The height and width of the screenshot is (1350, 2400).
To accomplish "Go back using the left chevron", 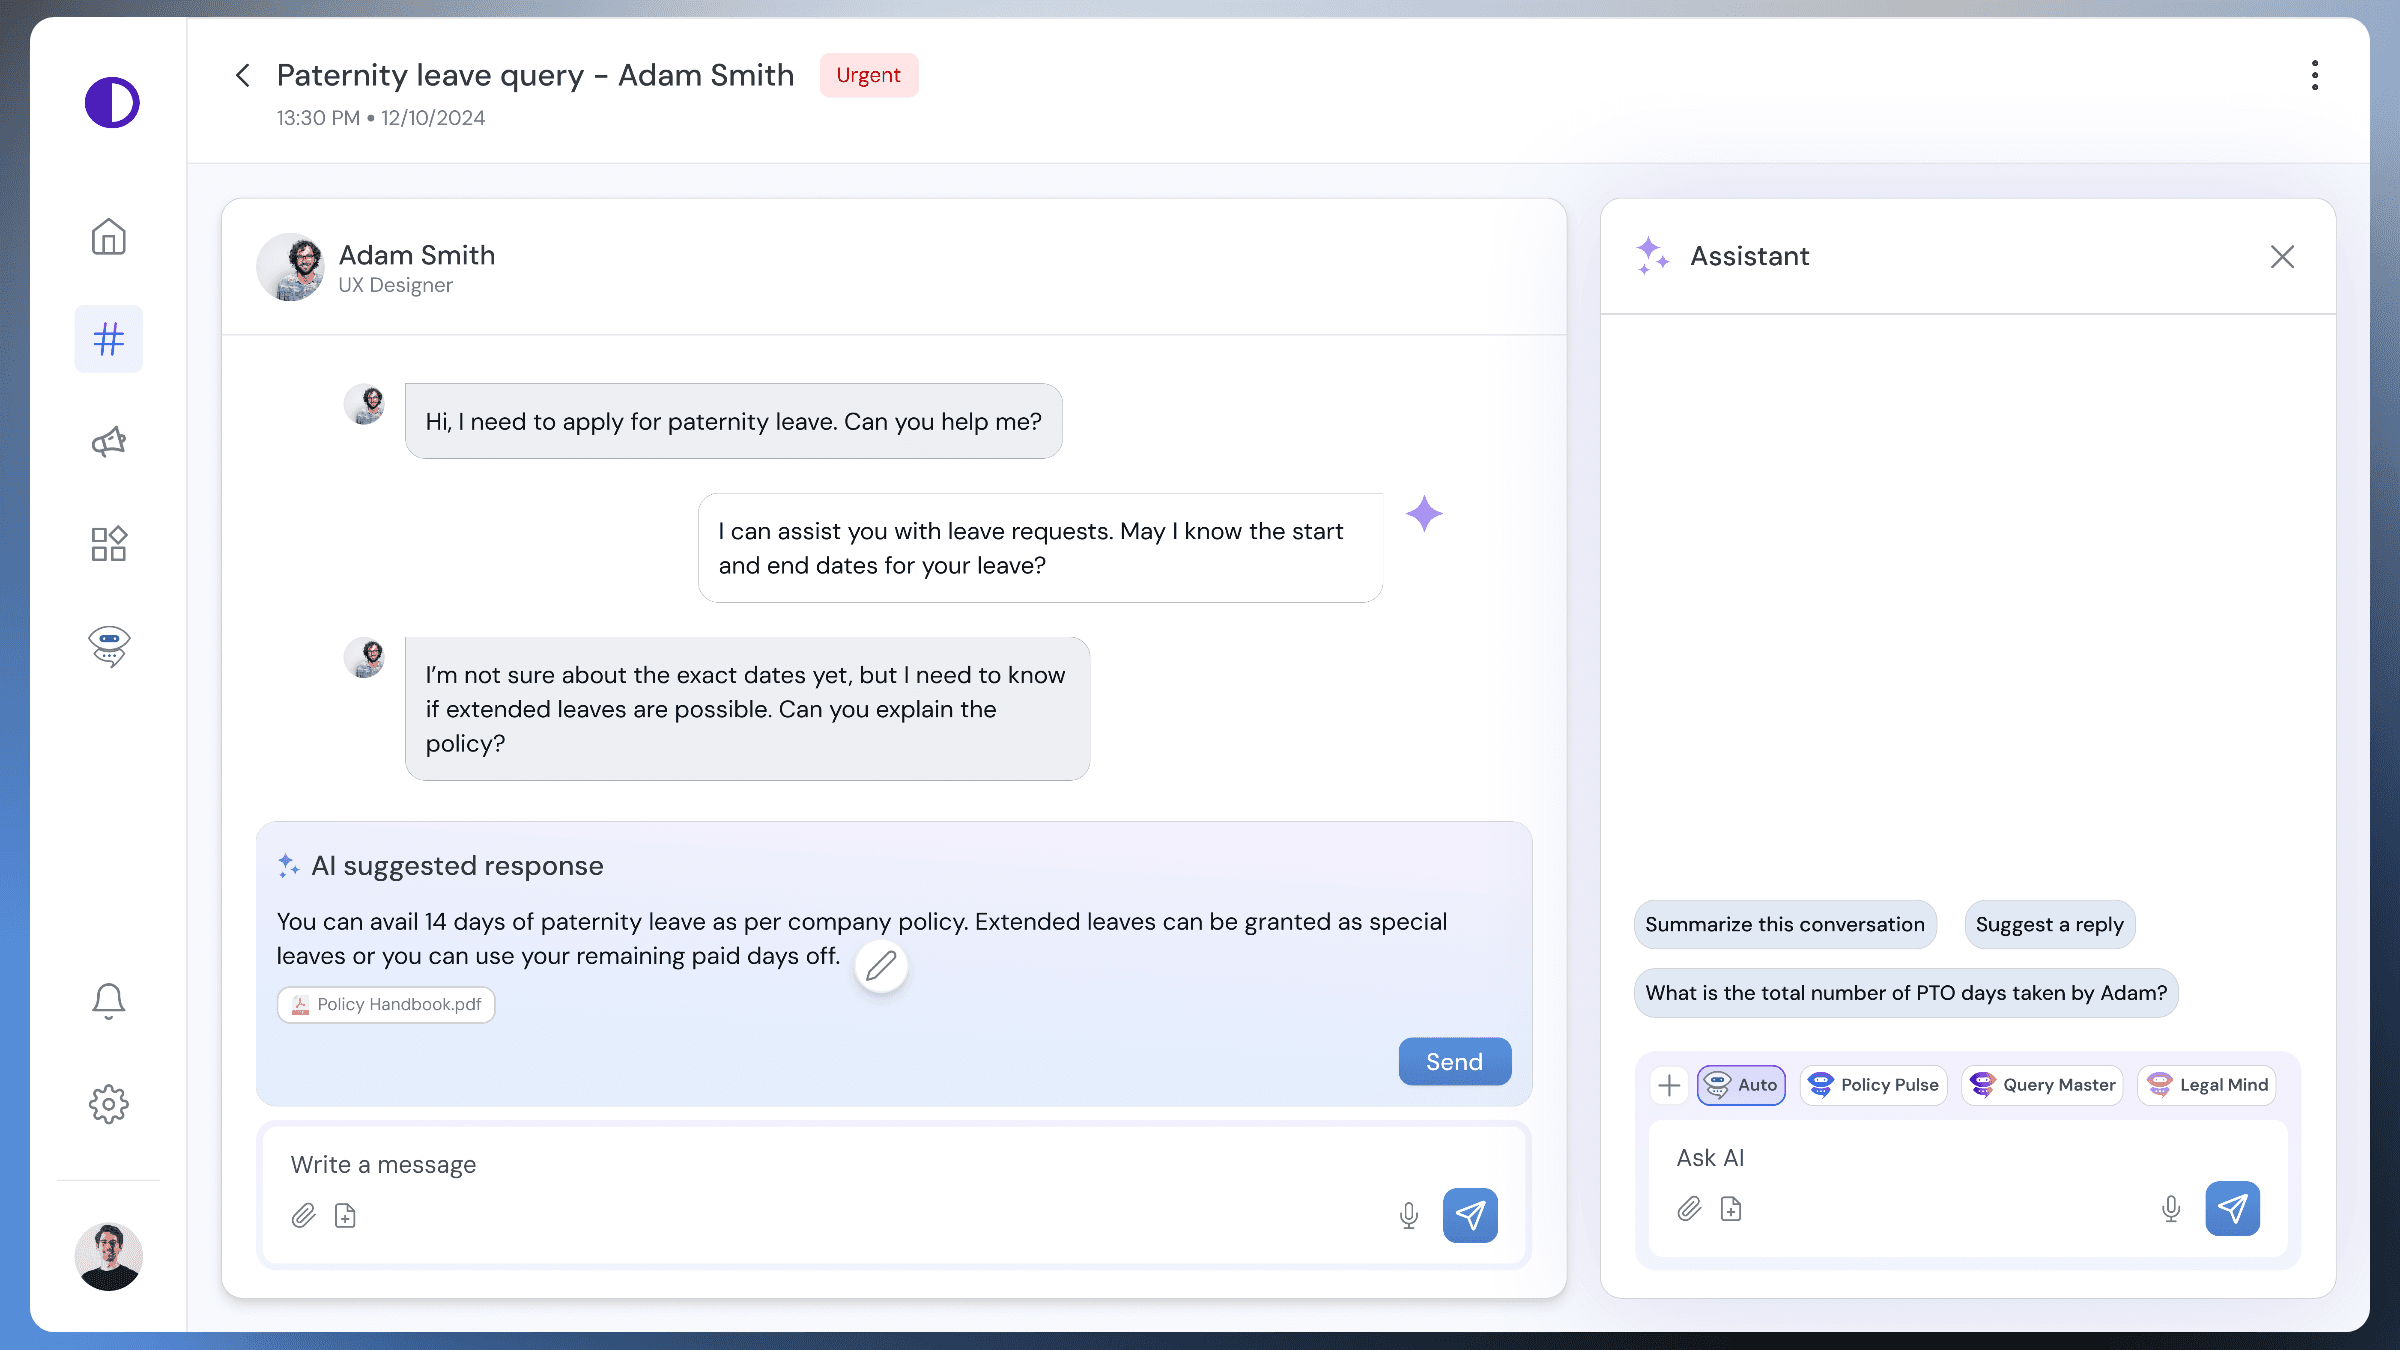I will click(x=243, y=75).
